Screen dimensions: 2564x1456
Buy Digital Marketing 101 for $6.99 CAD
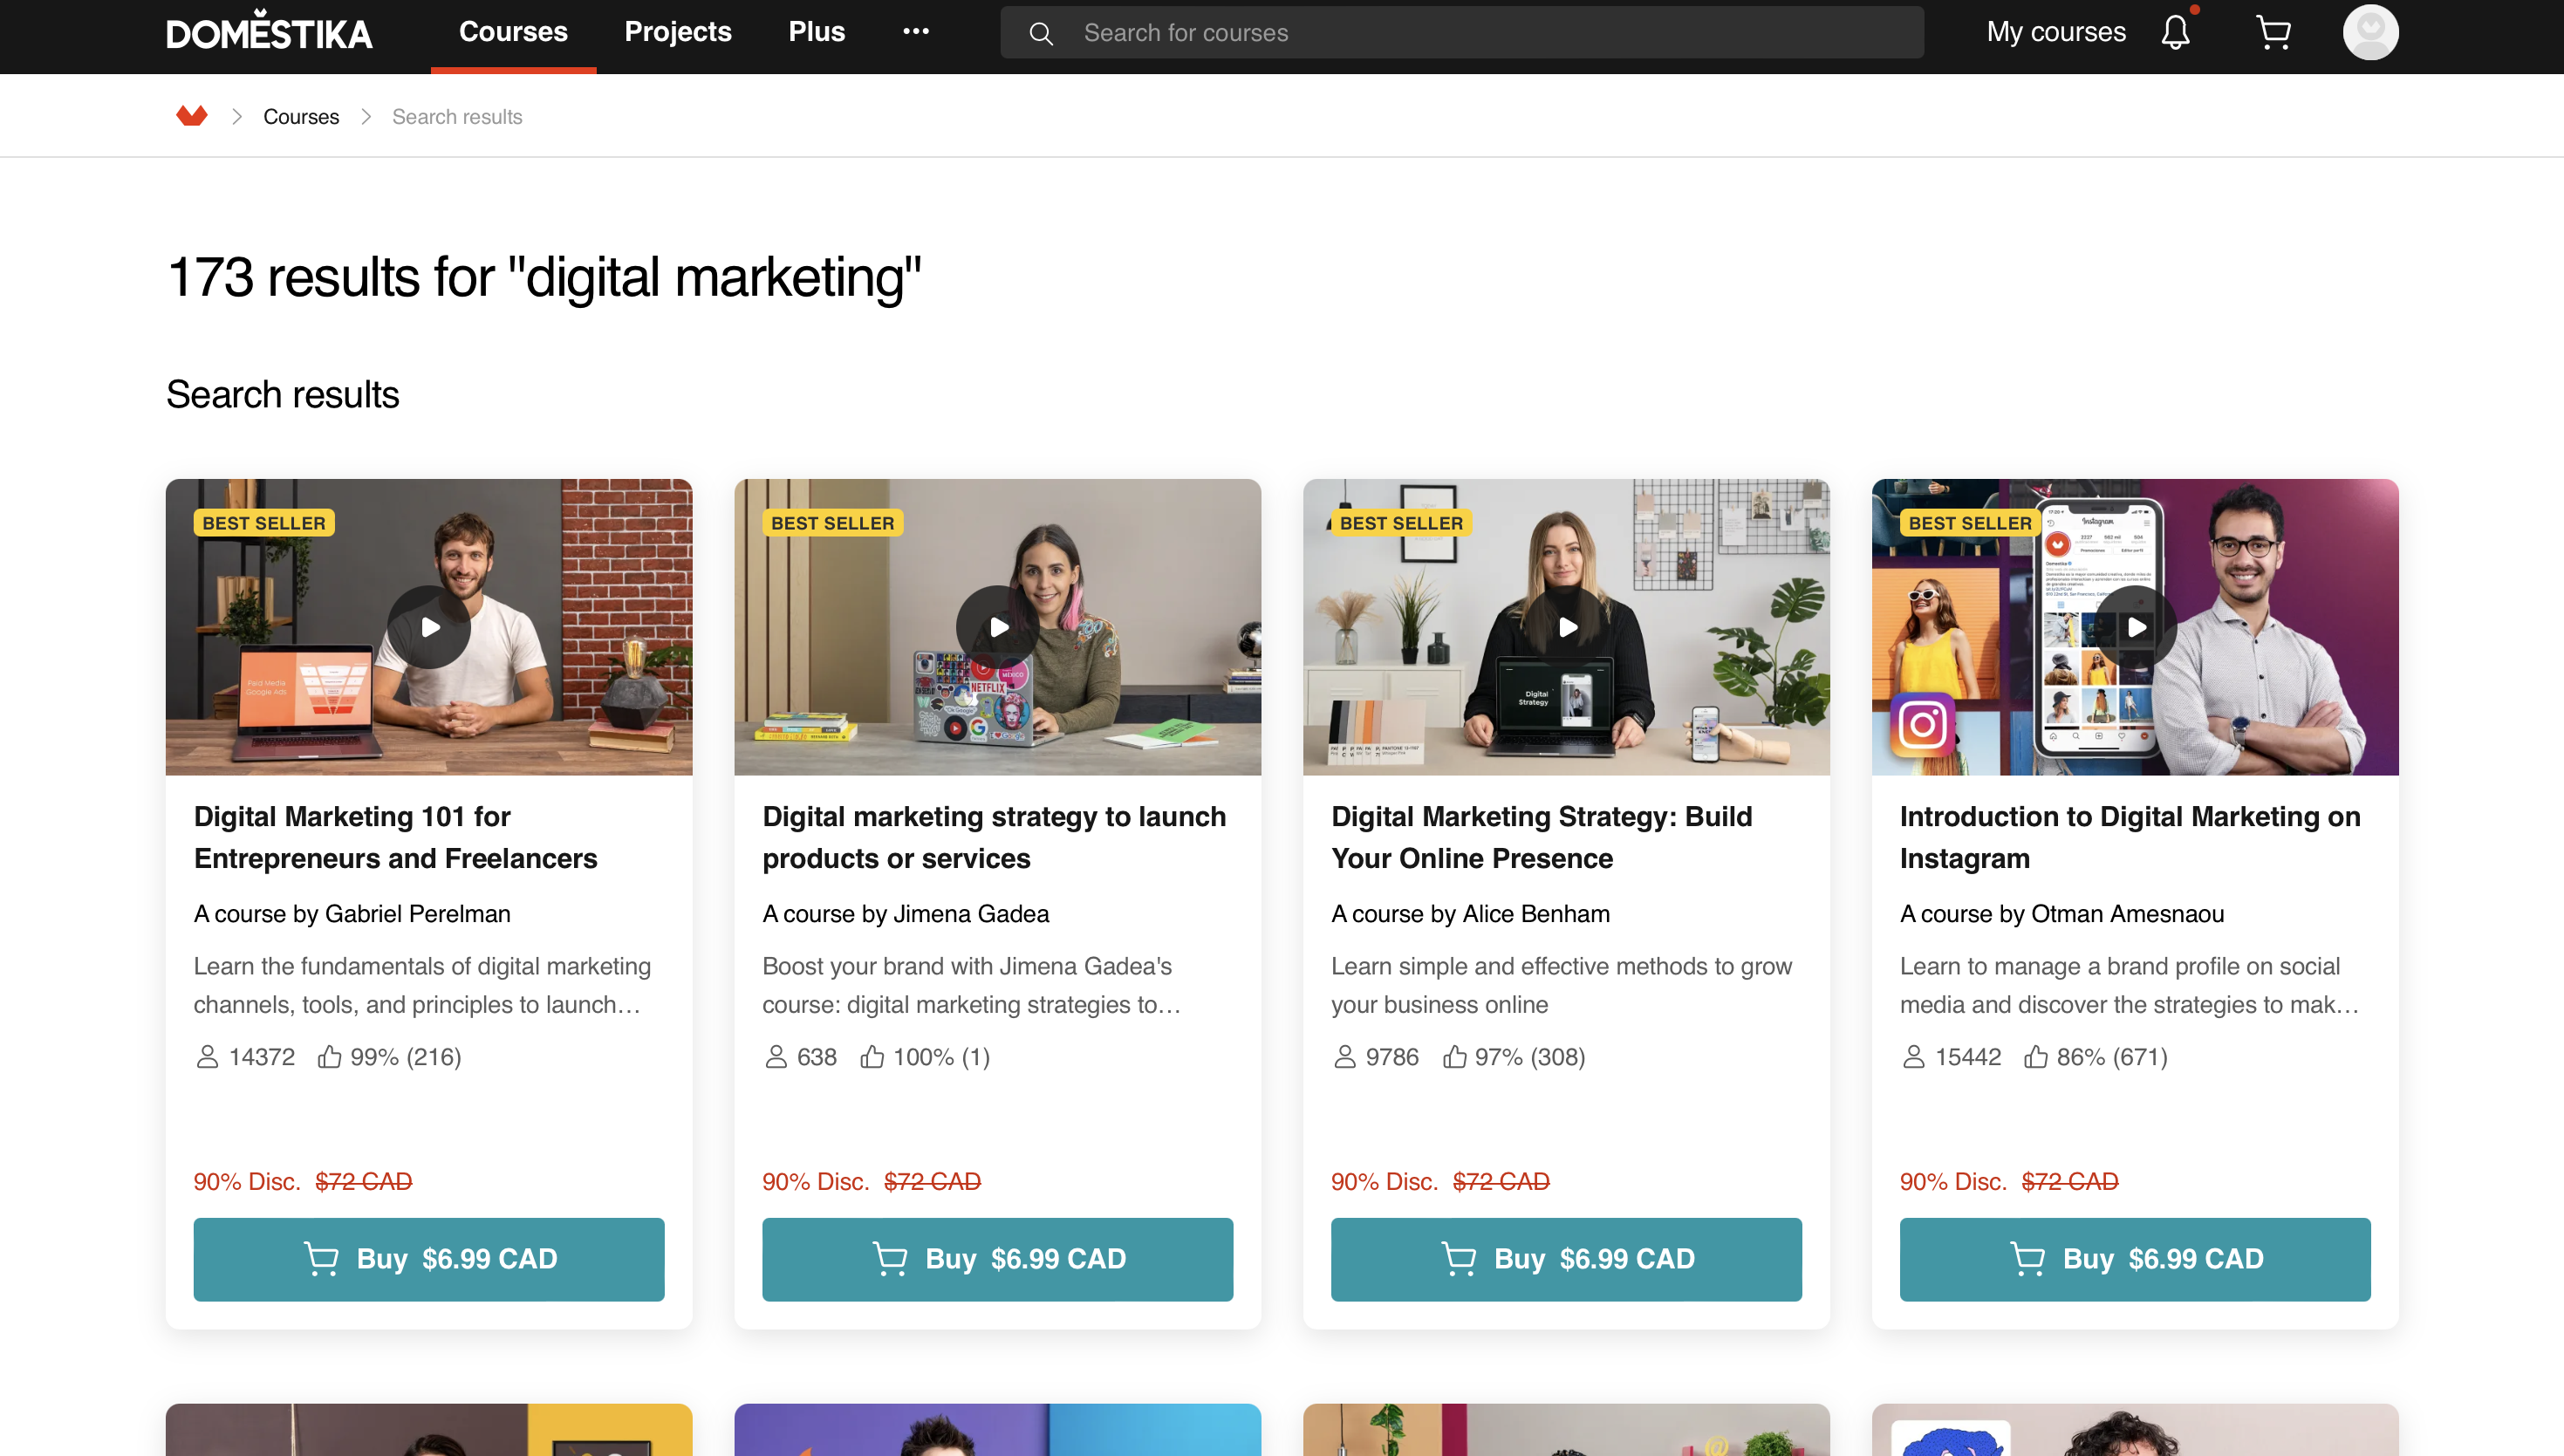[429, 1258]
